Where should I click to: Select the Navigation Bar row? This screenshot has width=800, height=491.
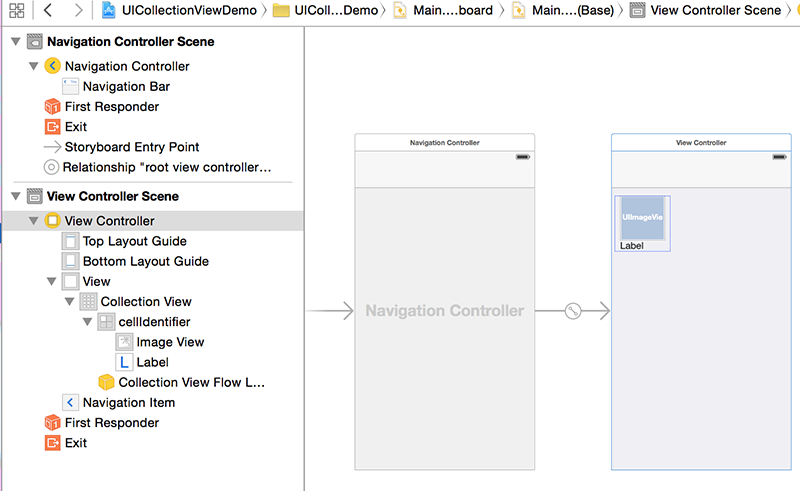[153, 86]
